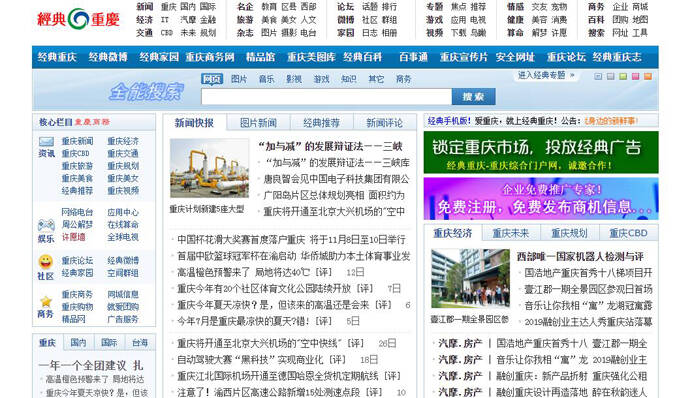Open 经典家园 in the blue navigation bar
Screen dimensions: 690x398
click(159, 57)
